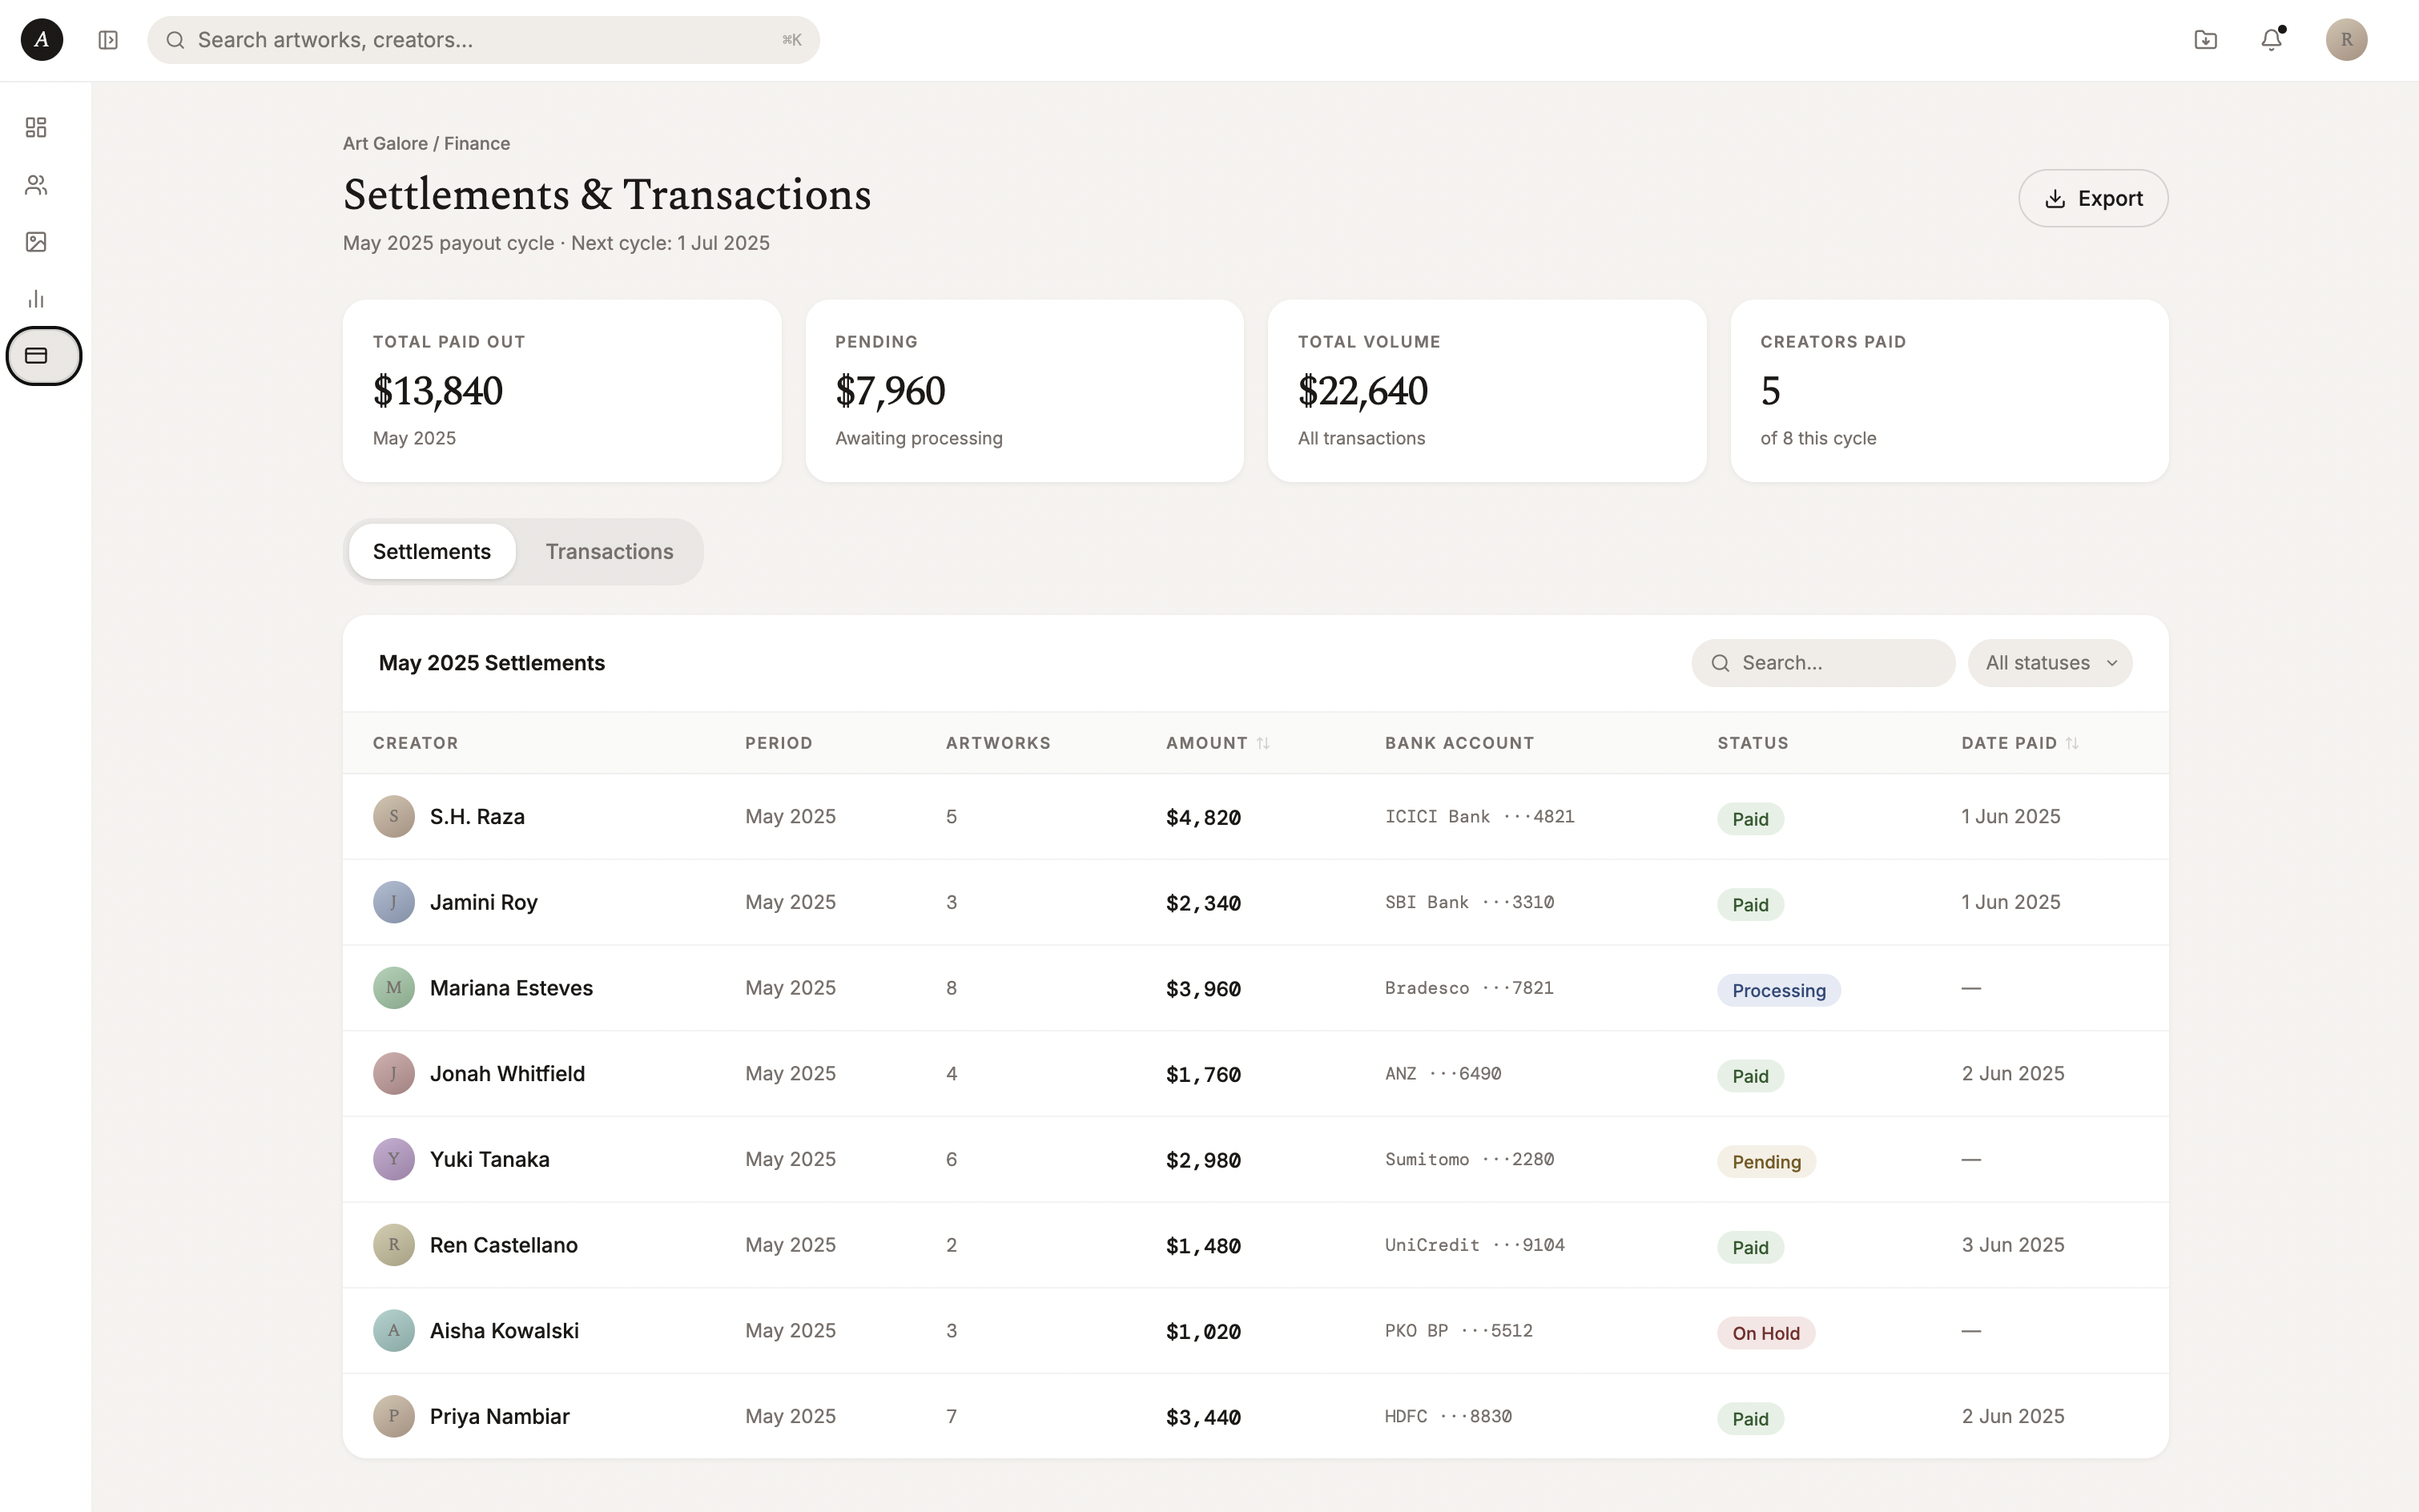Open the dashboard grid icon in sidebar
This screenshot has height=1512, width=2419.
pyautogui.click(x=36, y=127)
